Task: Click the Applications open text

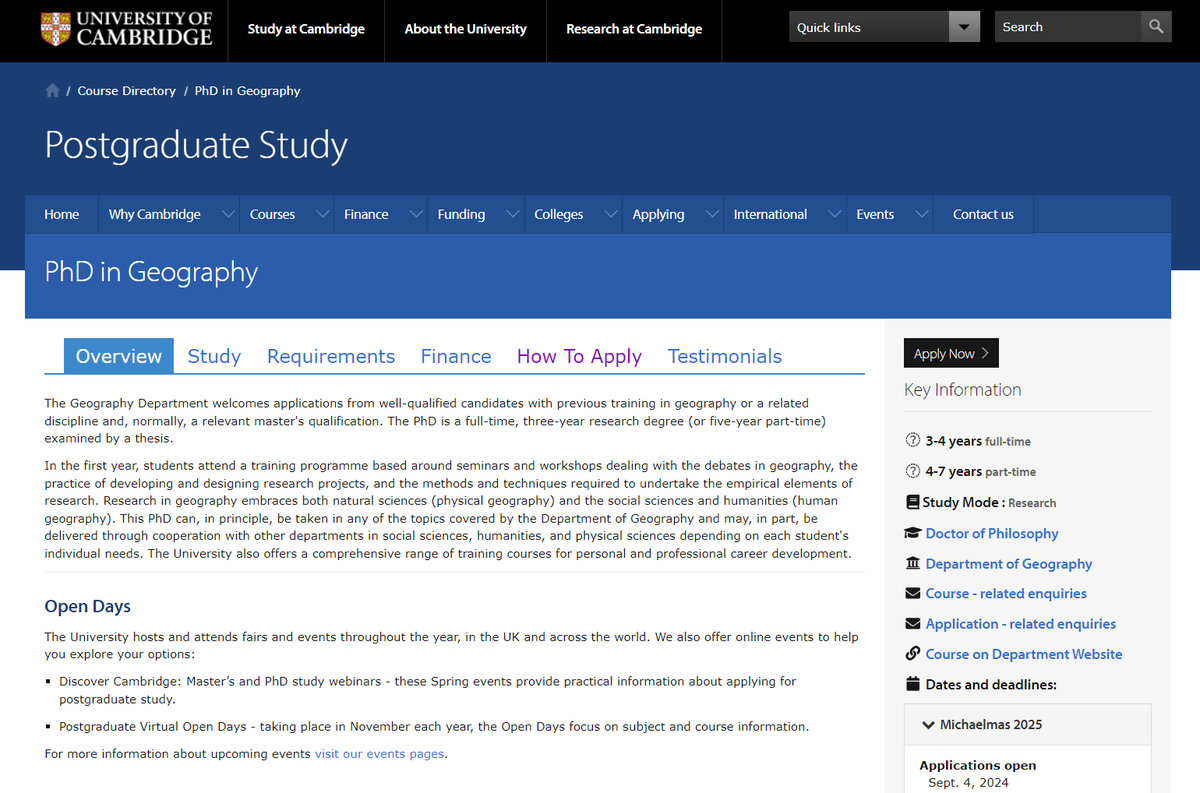Action: tap(978, 765)
